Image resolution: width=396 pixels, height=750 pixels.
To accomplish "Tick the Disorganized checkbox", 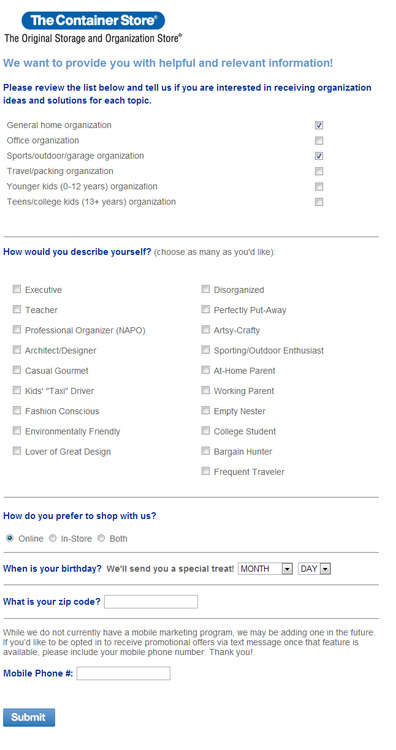I will click(x=206, y=289).
